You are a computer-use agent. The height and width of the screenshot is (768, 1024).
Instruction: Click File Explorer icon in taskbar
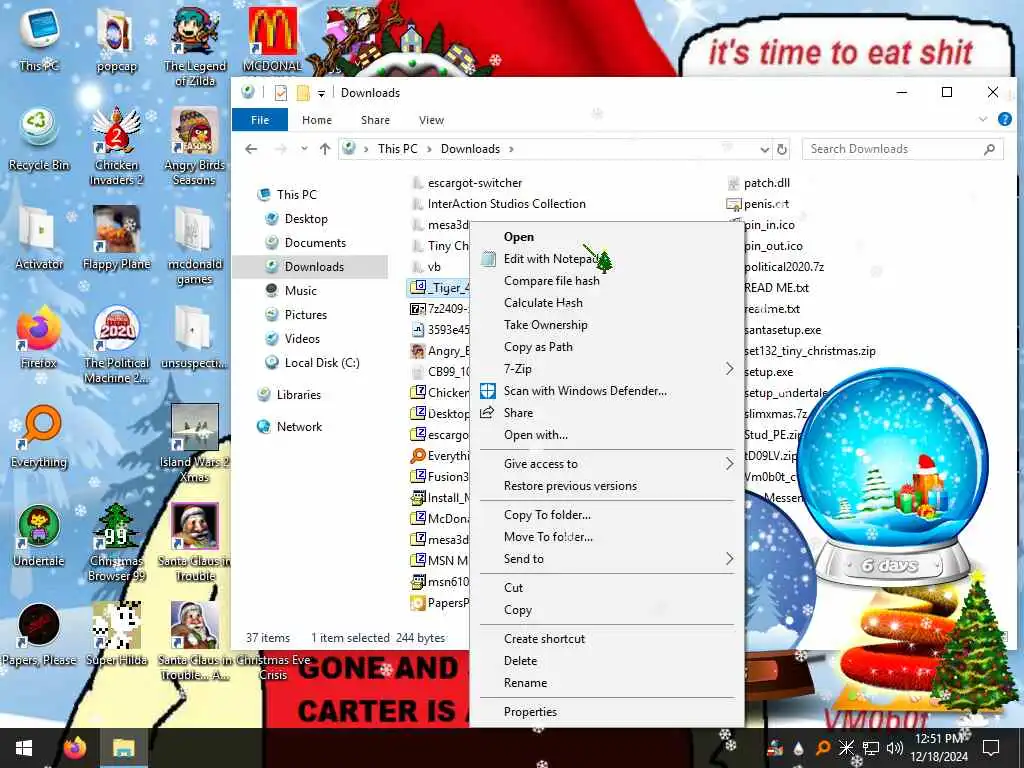click(123, 748)
